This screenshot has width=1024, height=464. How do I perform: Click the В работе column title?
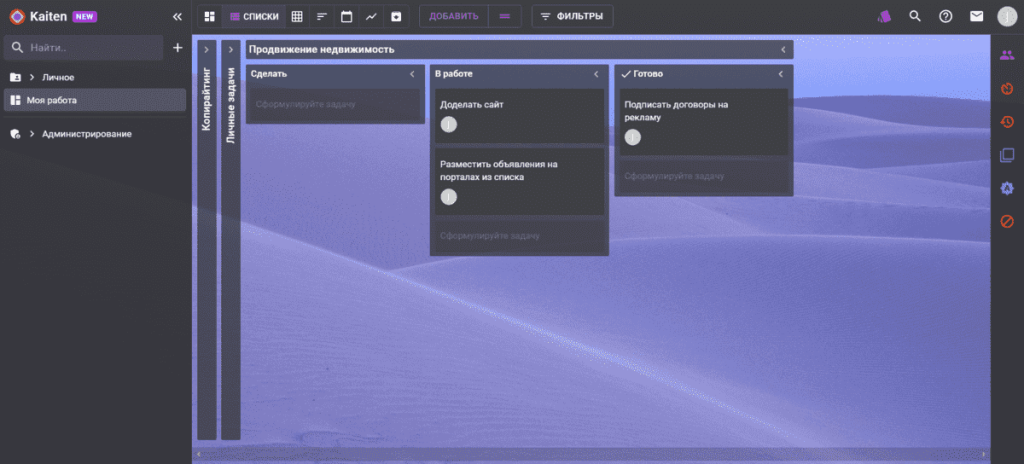tap(454, 74)
